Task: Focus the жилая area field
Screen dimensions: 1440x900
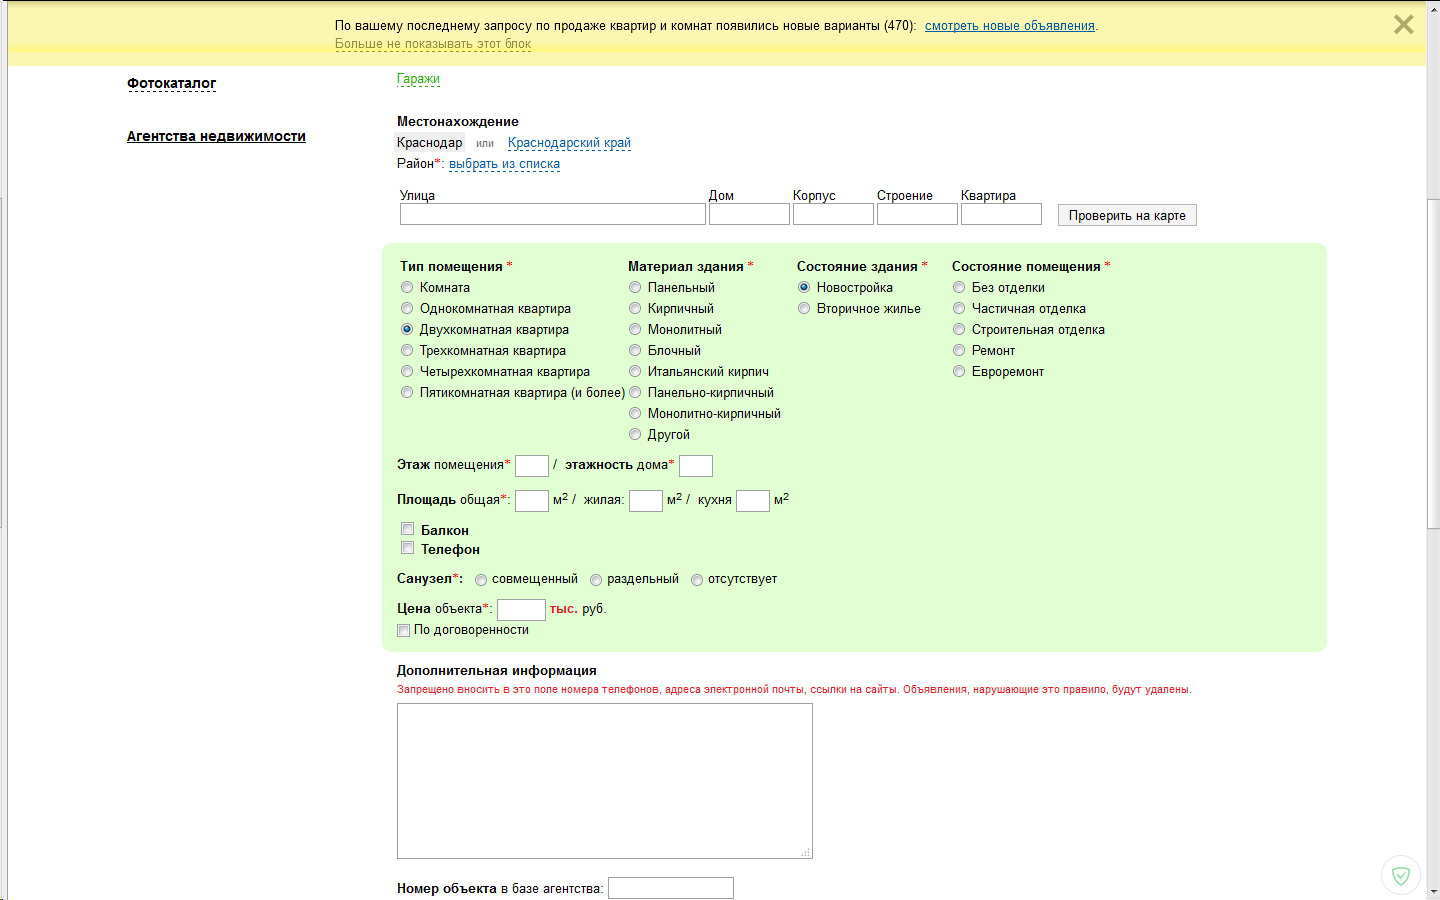Action: [646, 500]
